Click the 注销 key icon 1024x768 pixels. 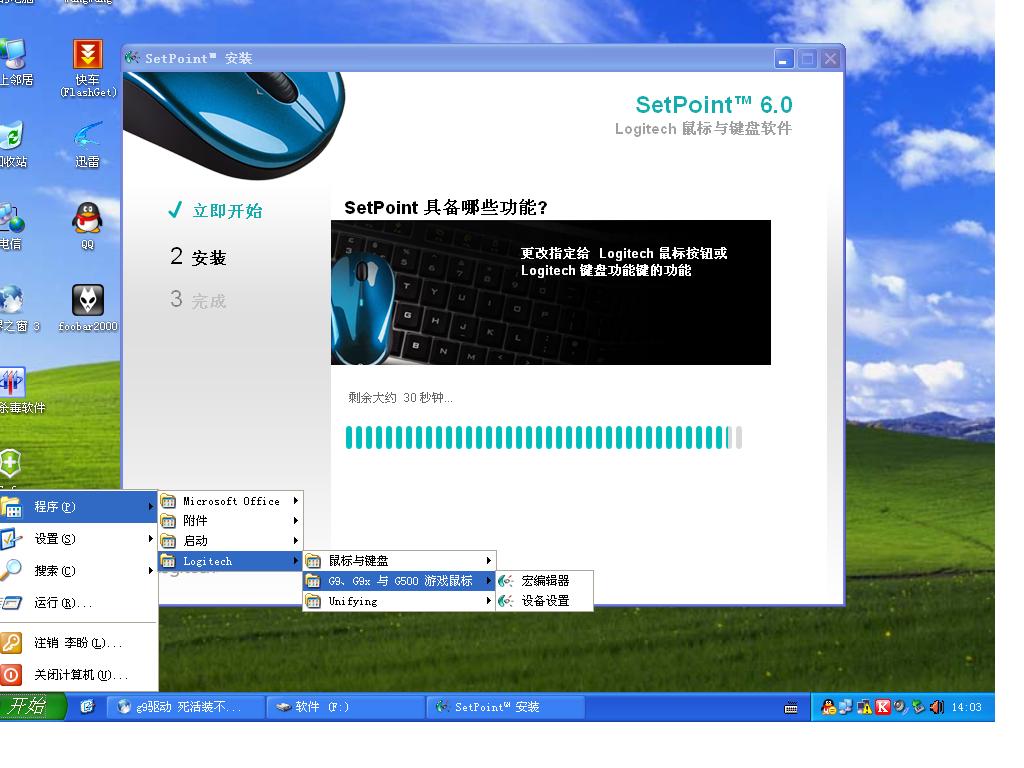click(11, 643)
